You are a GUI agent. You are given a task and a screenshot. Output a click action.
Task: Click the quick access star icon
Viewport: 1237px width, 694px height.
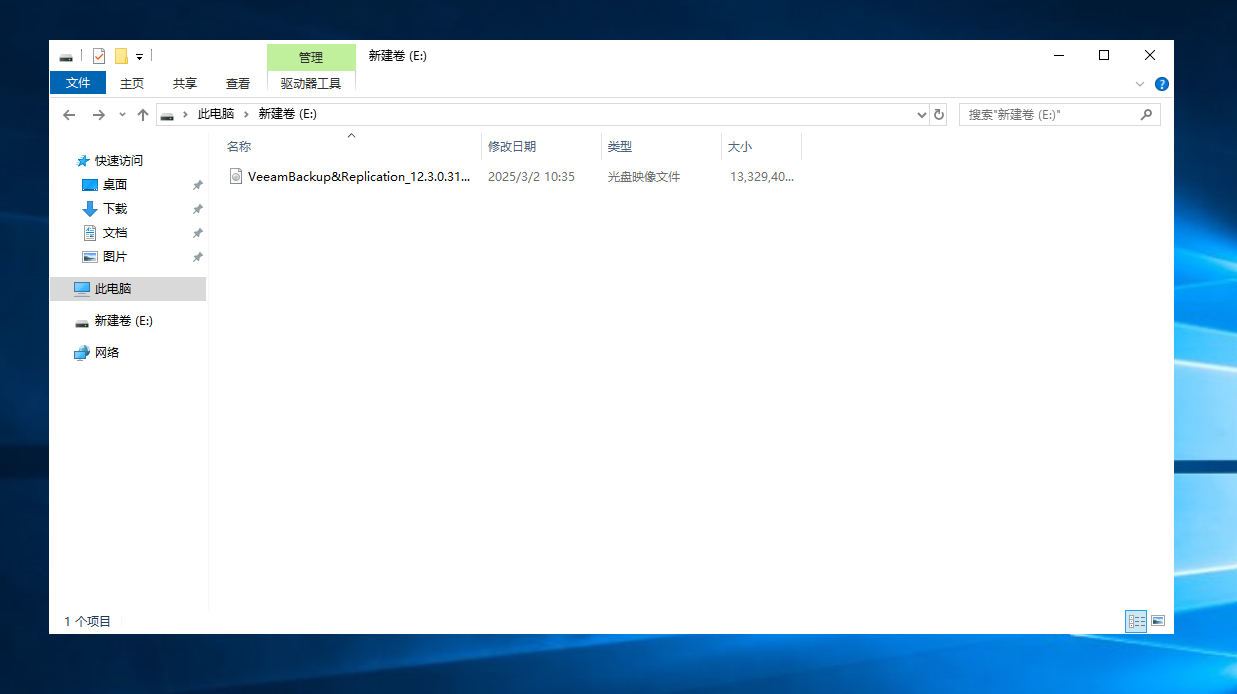(x=82, y=160)
